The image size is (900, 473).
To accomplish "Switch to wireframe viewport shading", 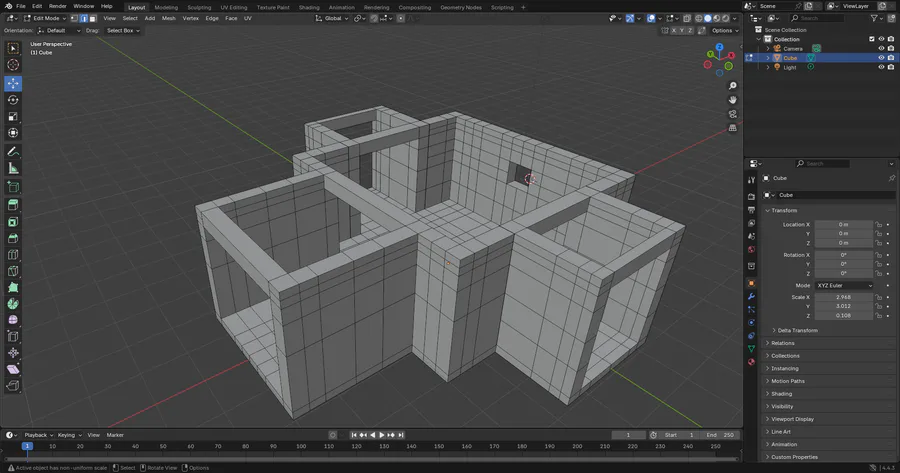I will point(699,18).
